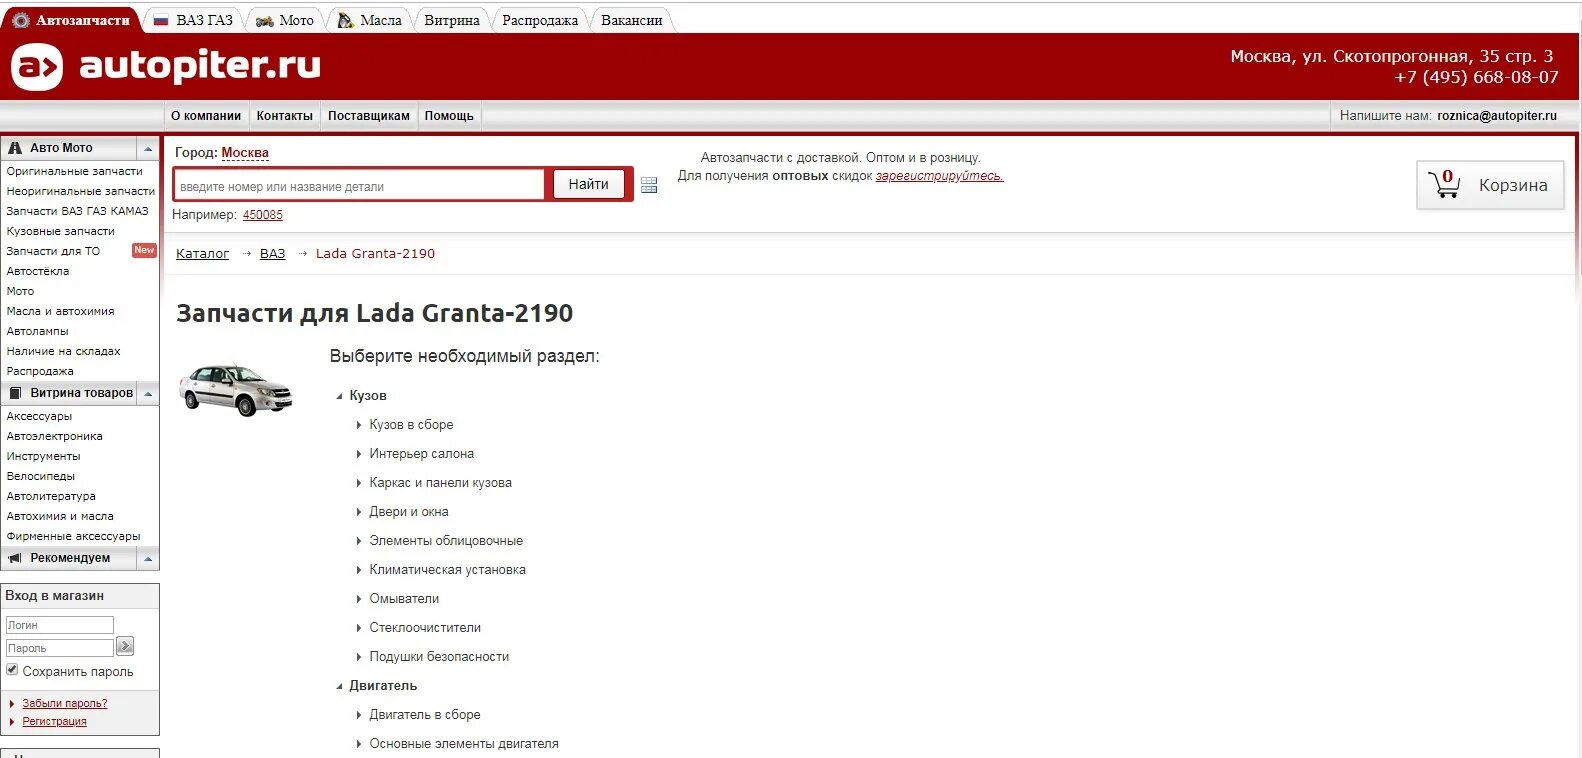Viewport: 1582px width, 758px height.
Task: Toggle the Сохранить пароль checkbox
Action: (x=12, y=670)
